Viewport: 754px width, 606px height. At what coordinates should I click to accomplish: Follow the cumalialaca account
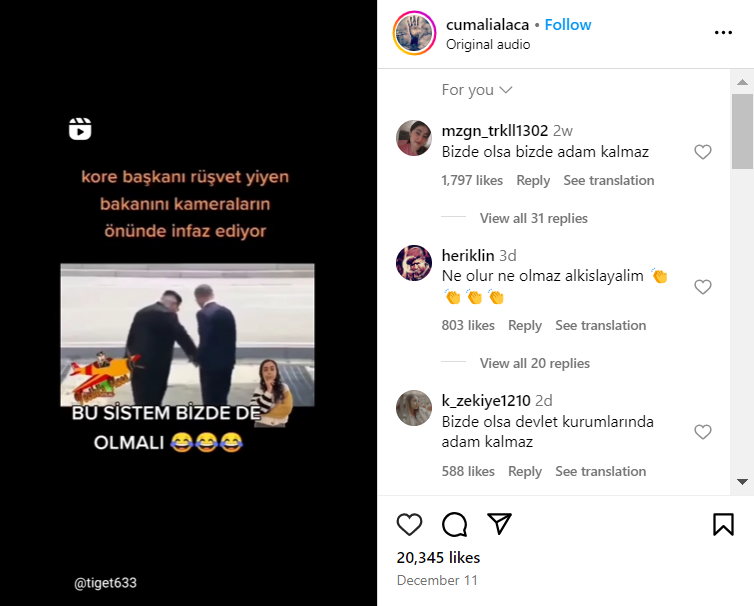coord(568,24)
